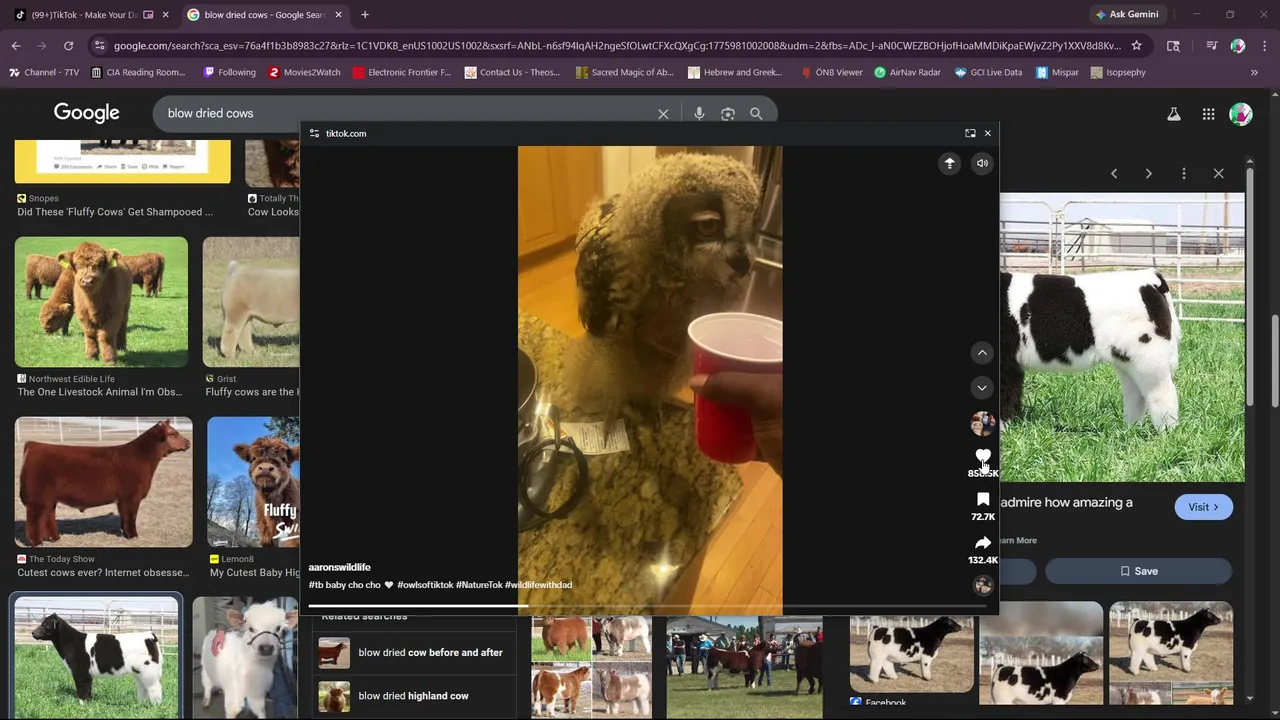Image resolution: width=1280 pixels, height=720 pixels.
Task: Open a new browser tab
Action: point(365,15)
